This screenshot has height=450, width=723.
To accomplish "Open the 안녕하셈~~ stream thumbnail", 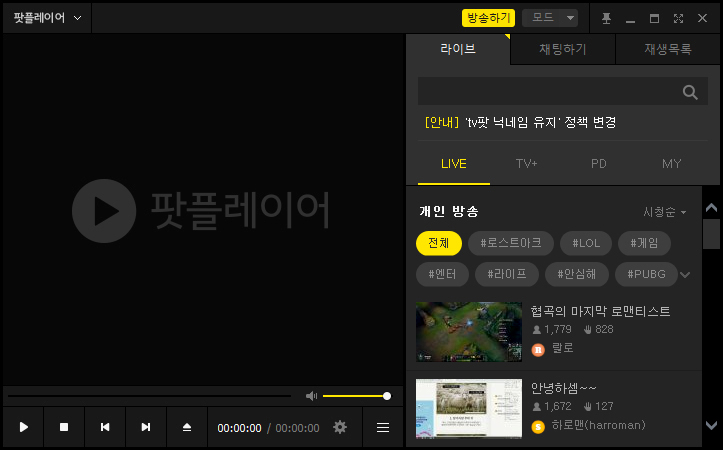I will pos(469,409).
